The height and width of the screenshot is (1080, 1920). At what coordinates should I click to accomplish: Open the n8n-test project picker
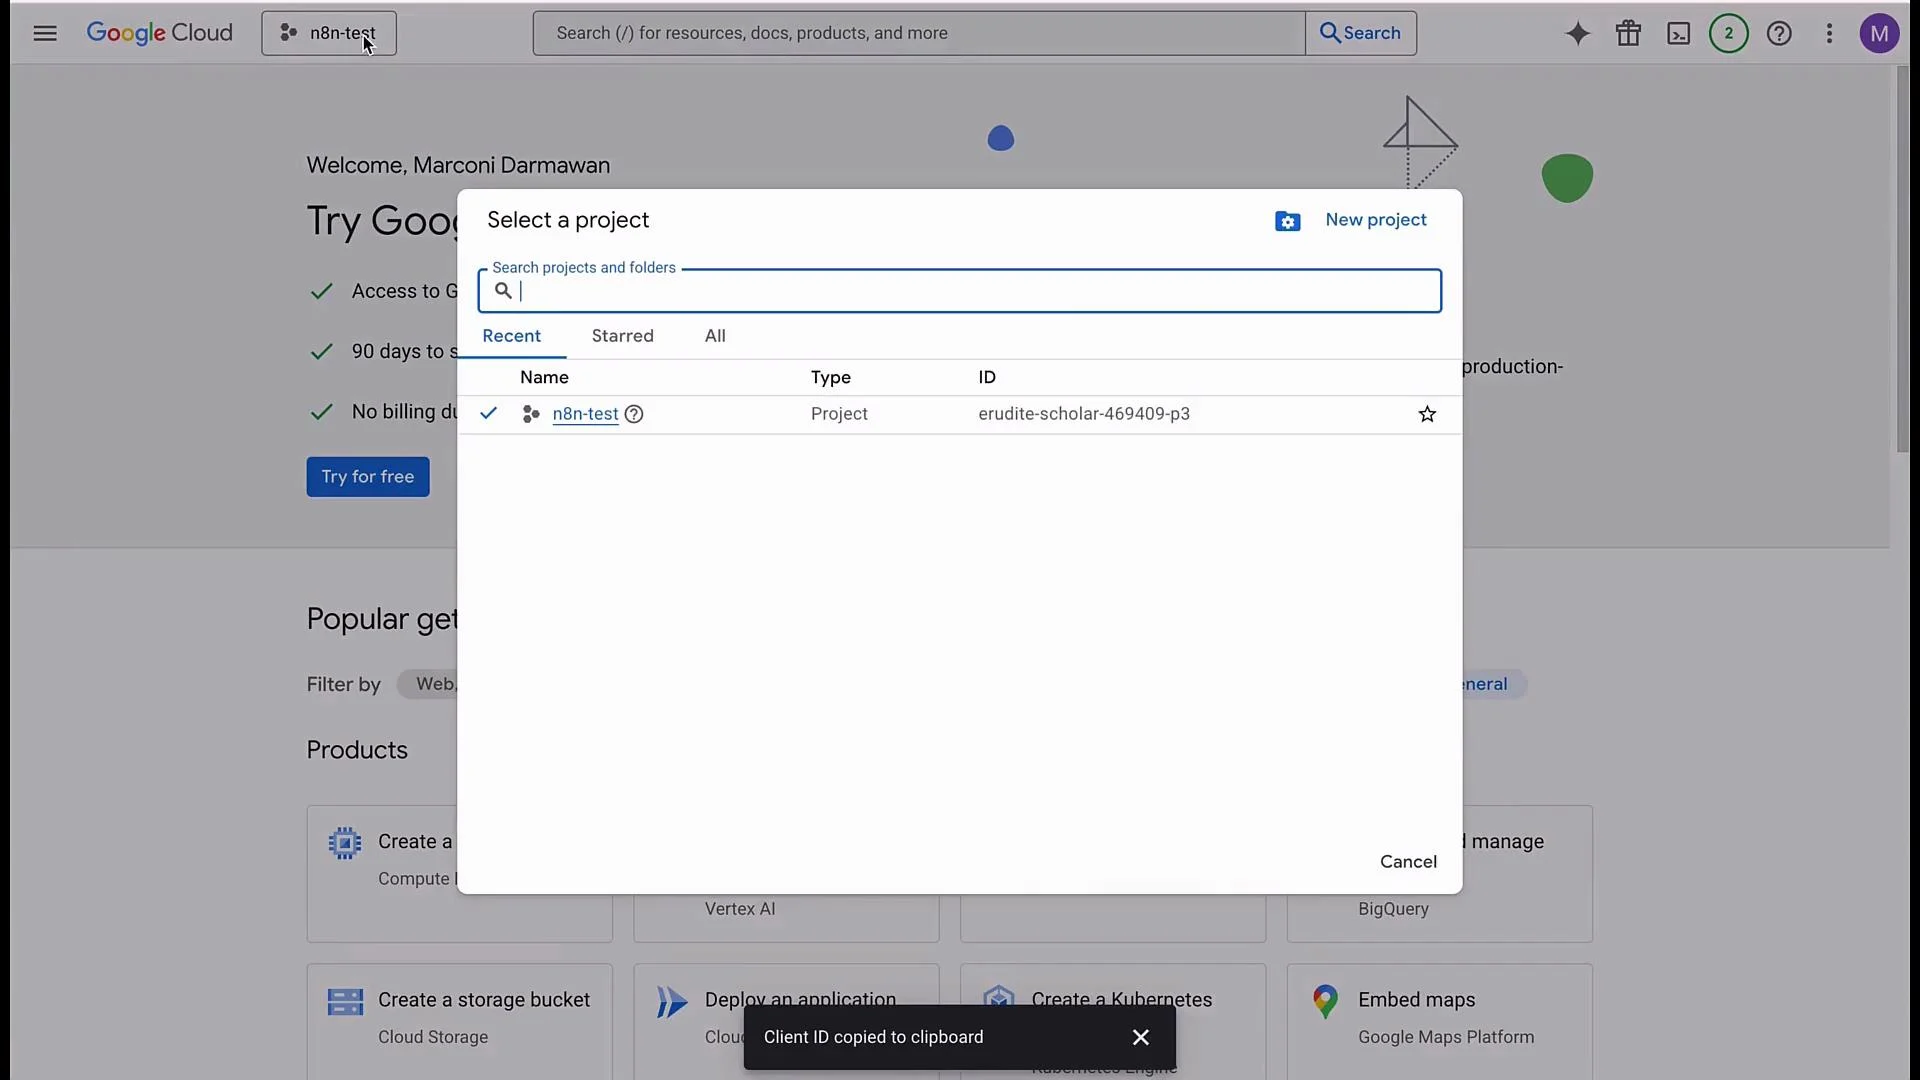pyautogui.click(x=329, y=33)
